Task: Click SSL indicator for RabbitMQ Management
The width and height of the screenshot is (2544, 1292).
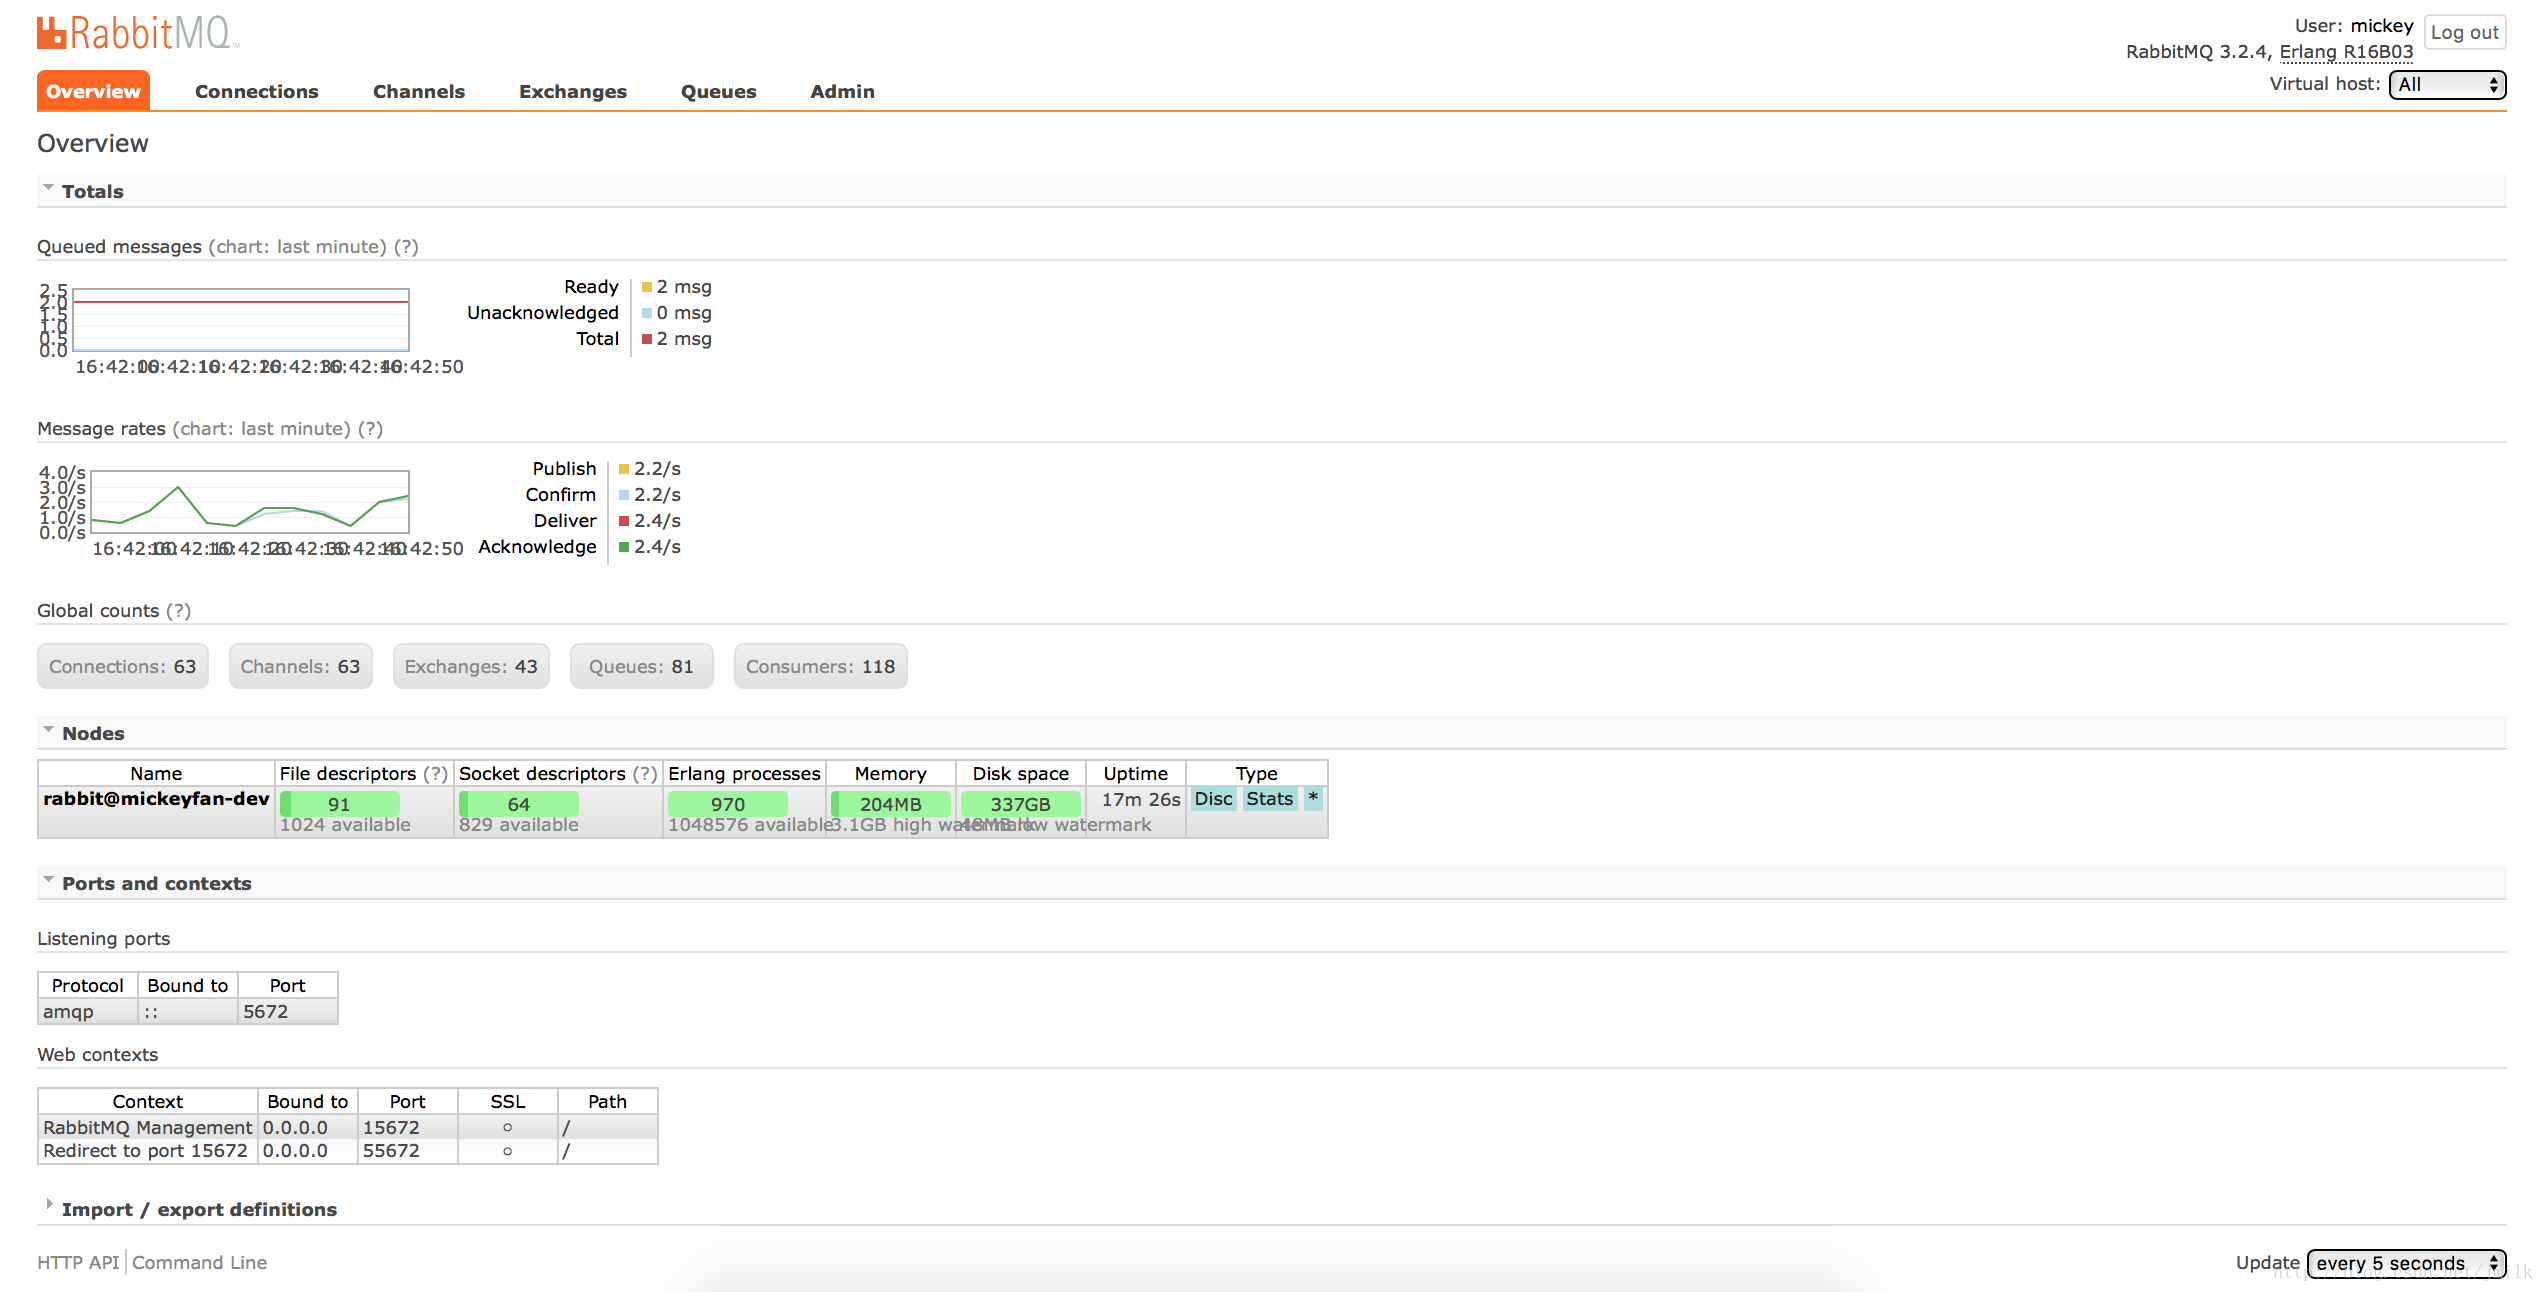Action: click(x=508, y=1127)
